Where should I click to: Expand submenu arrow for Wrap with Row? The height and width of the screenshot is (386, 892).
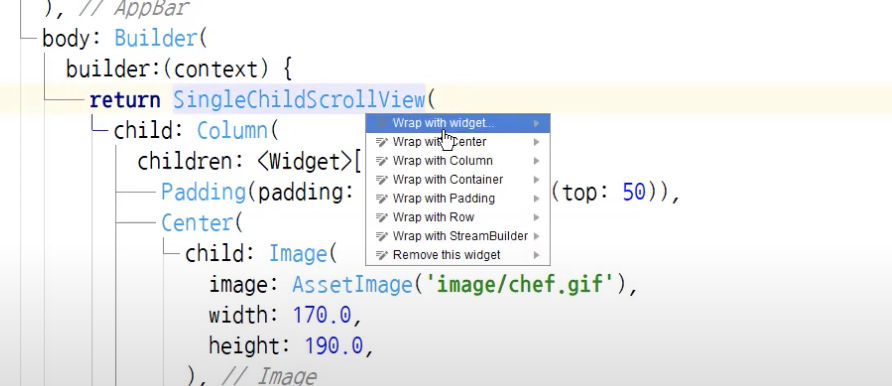[x=536, y=217]
